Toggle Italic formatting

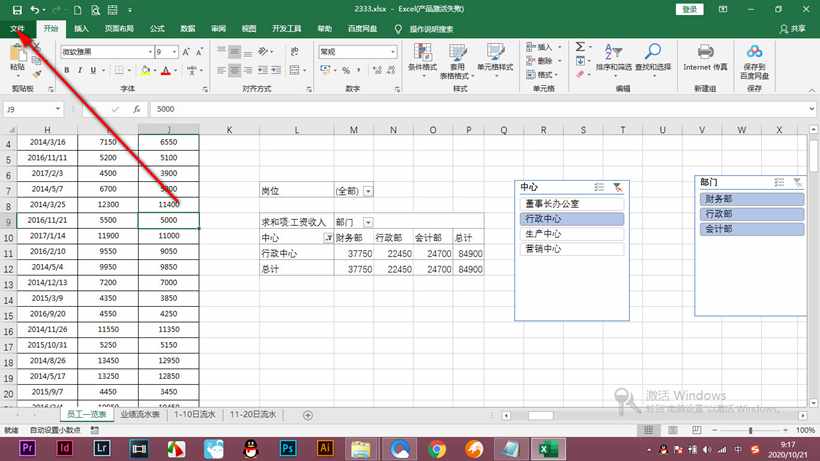click(79, 70)
